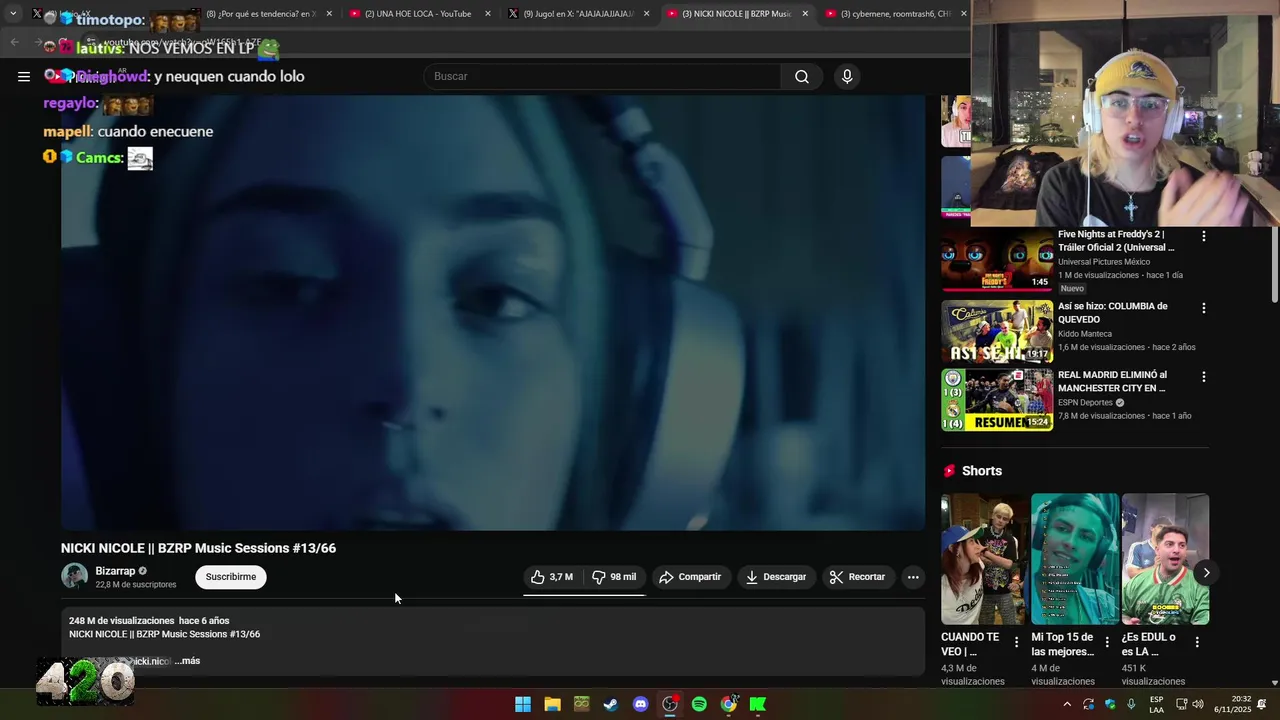The height and width of the screenshot is (720, 1280).
Task: Open Five Nights at Freddy's 2 trailer thumbnail
Action: (997, 260)
